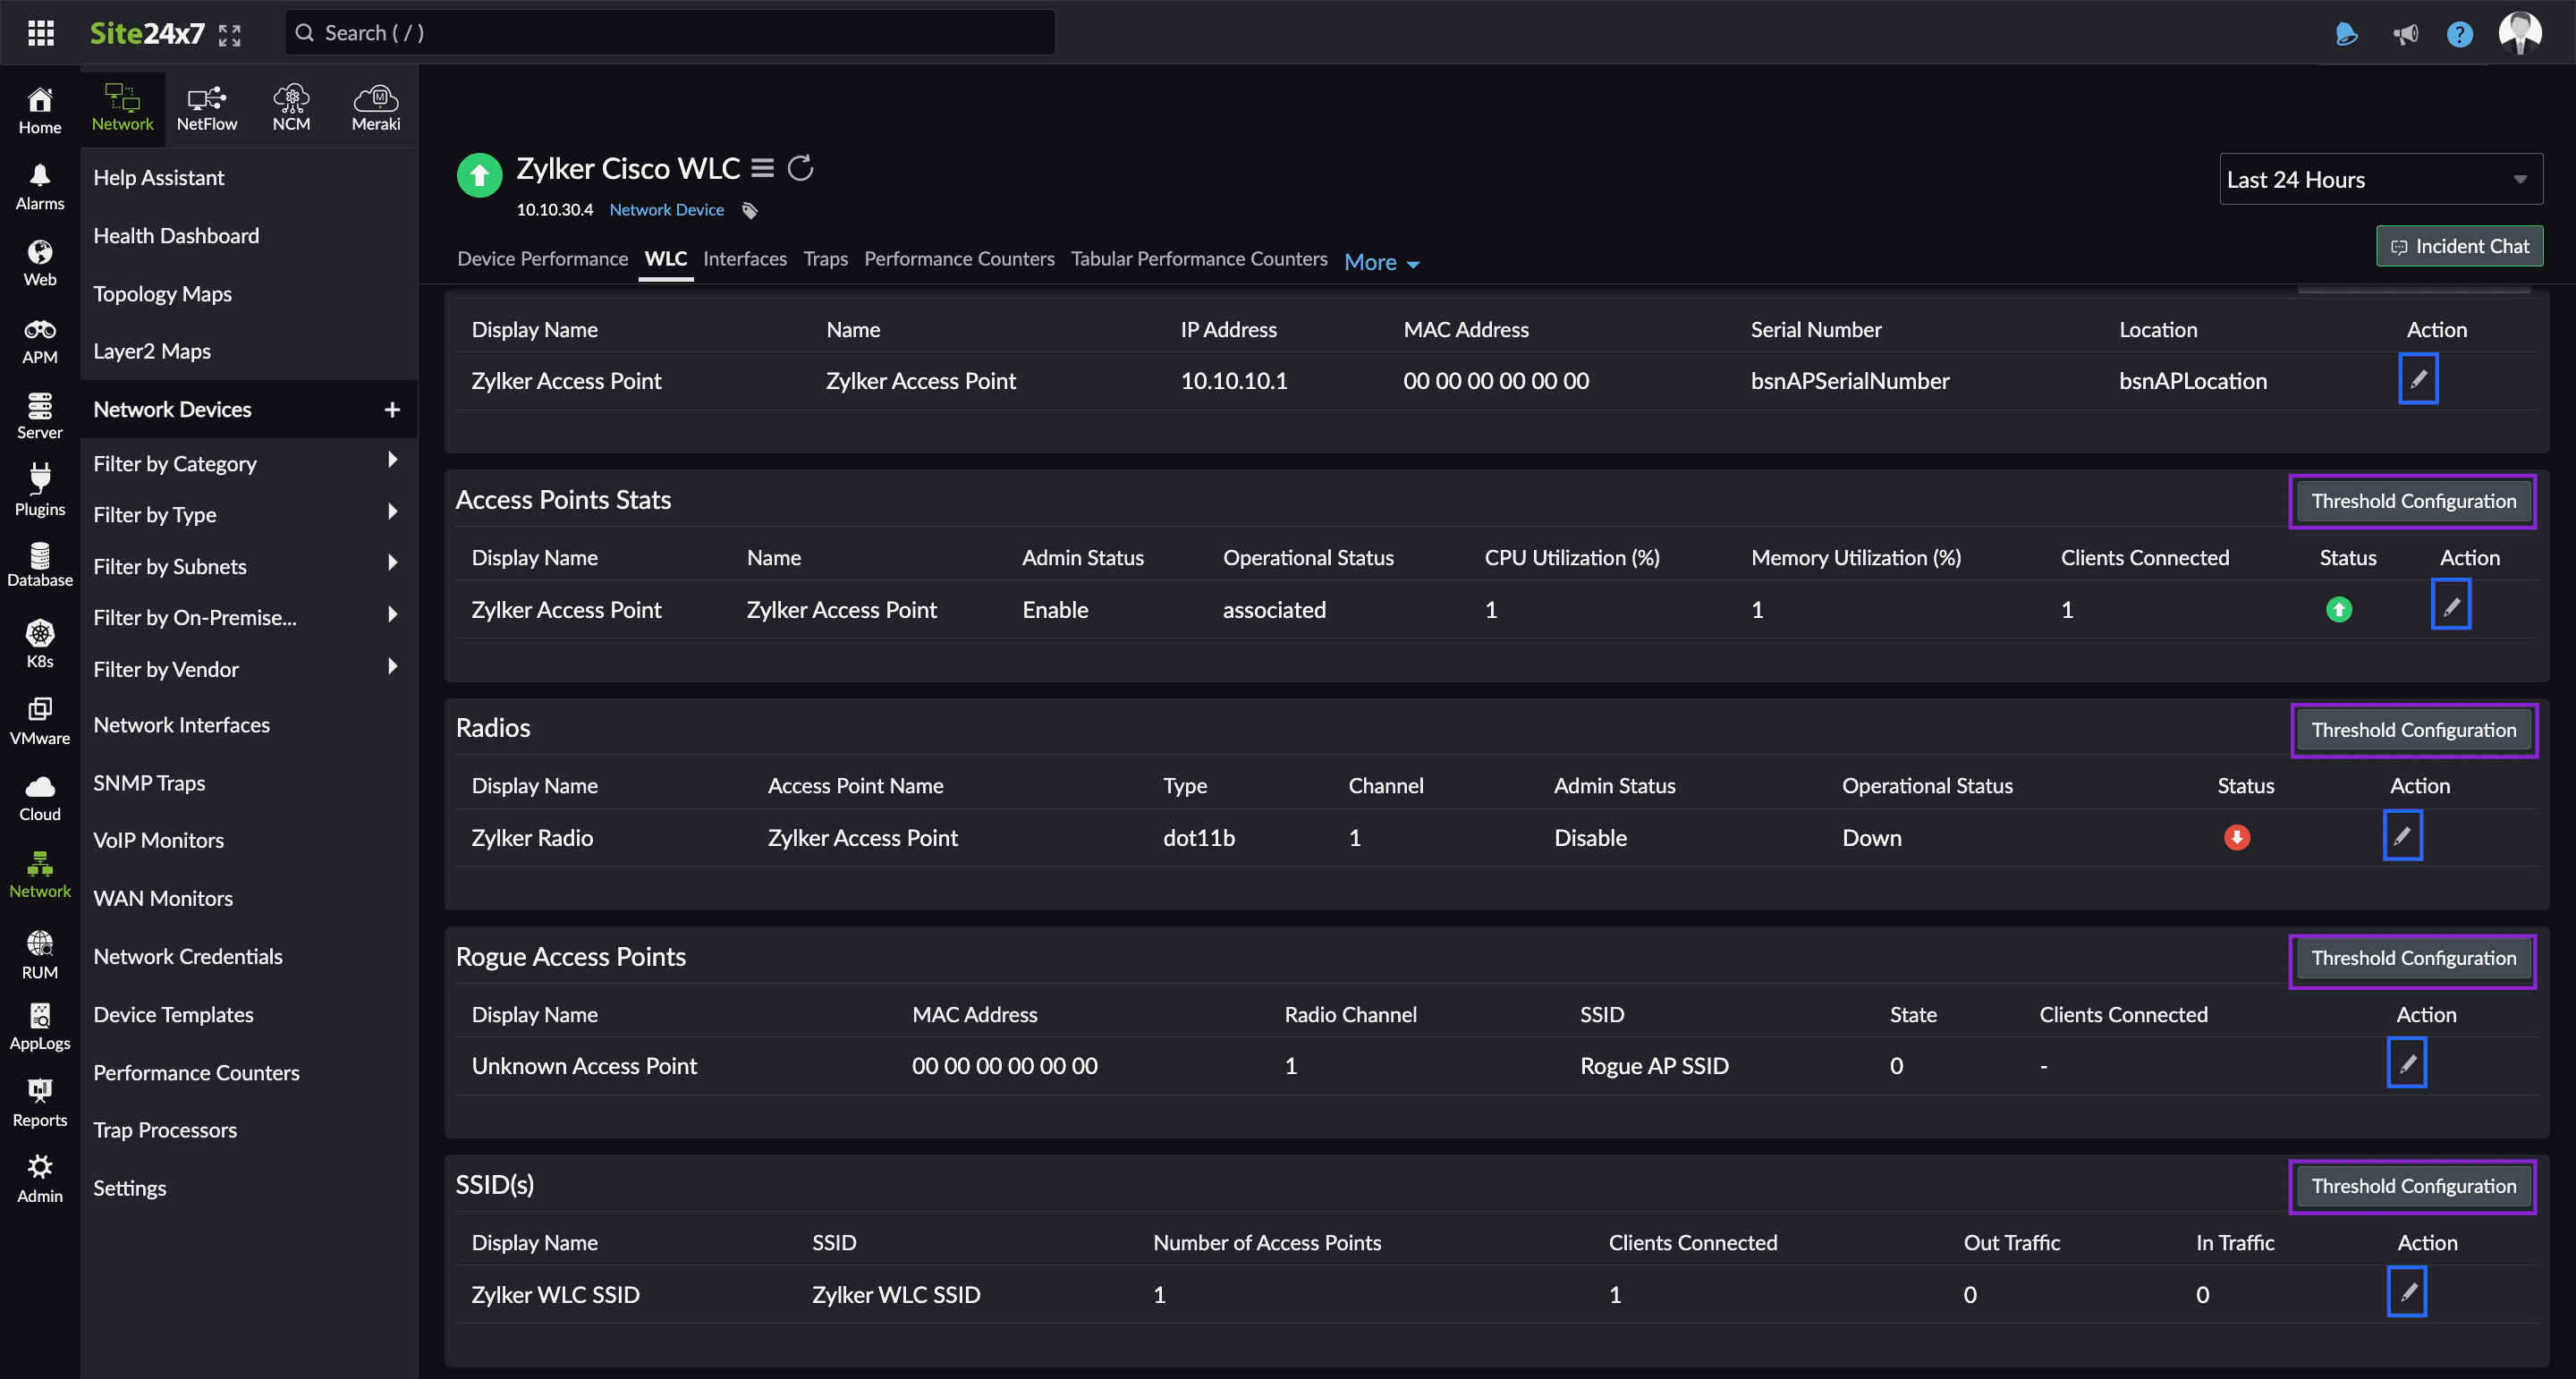The image size is (2576, 1379).
Task: Click the tag icon next to Network Device
Action: click(750, 210)
